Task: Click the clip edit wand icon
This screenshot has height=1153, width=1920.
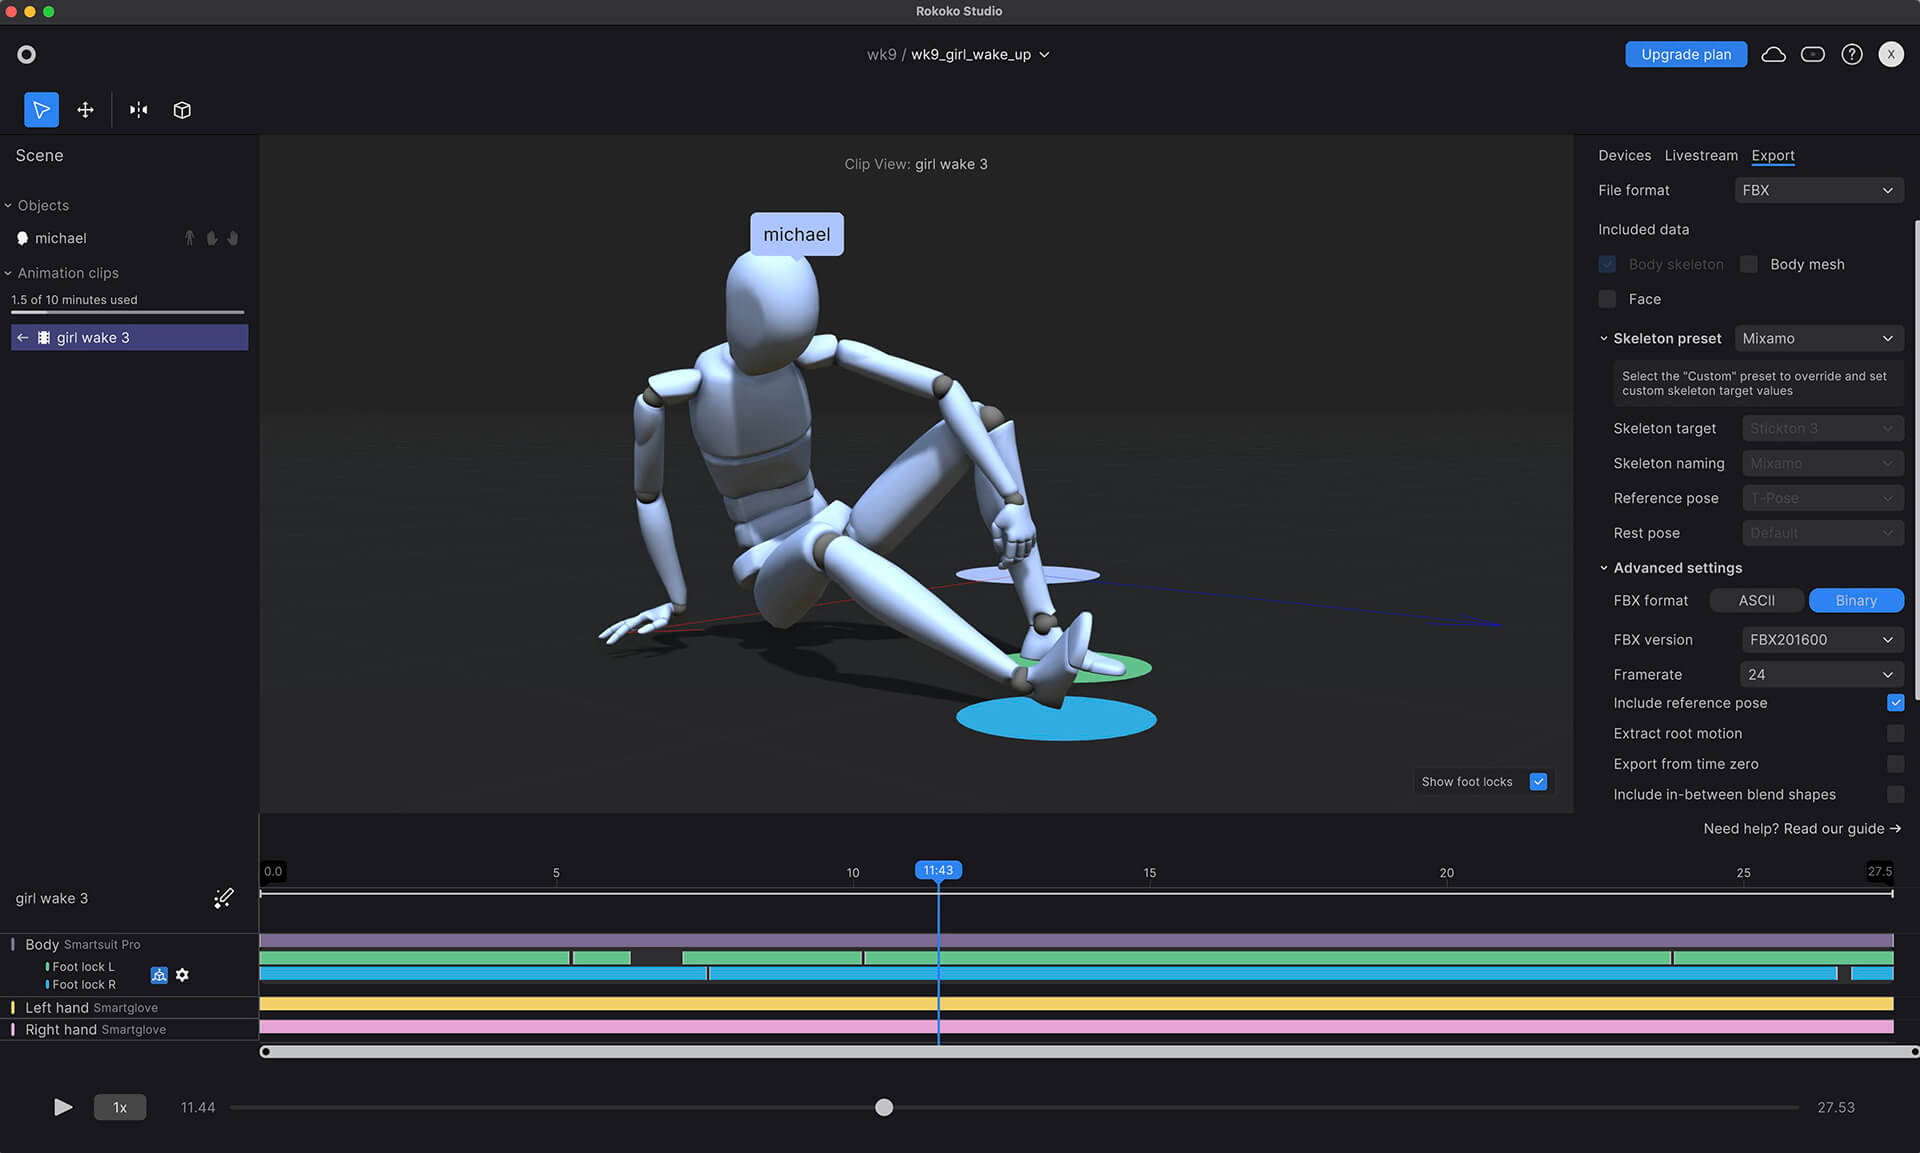Action: (x=224, y=898)
